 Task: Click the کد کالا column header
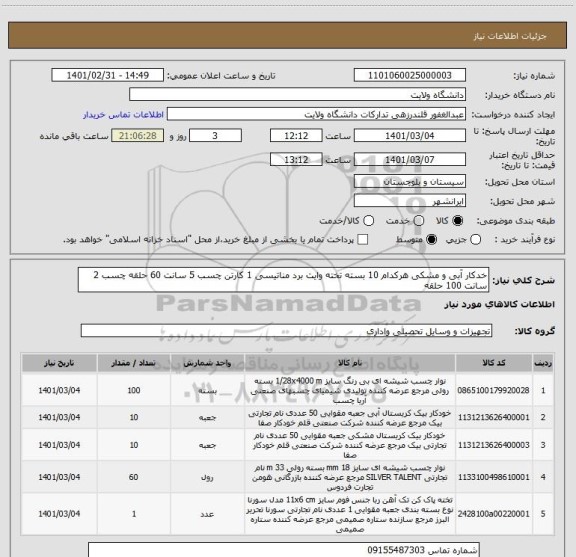(x=494, y=363)
